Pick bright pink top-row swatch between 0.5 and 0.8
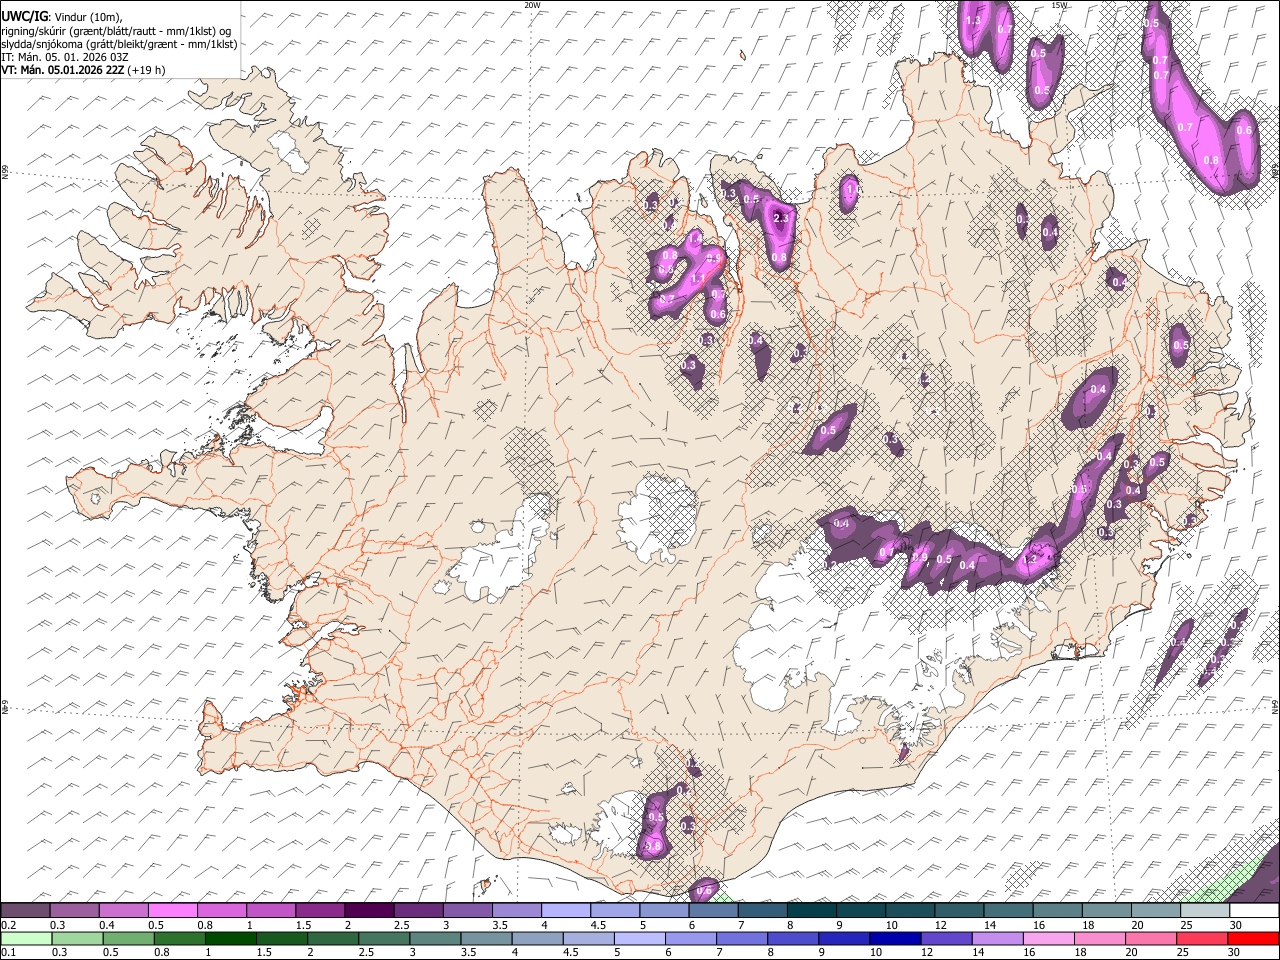Screen dimensions: 1280x960 [x=173, y=911]
